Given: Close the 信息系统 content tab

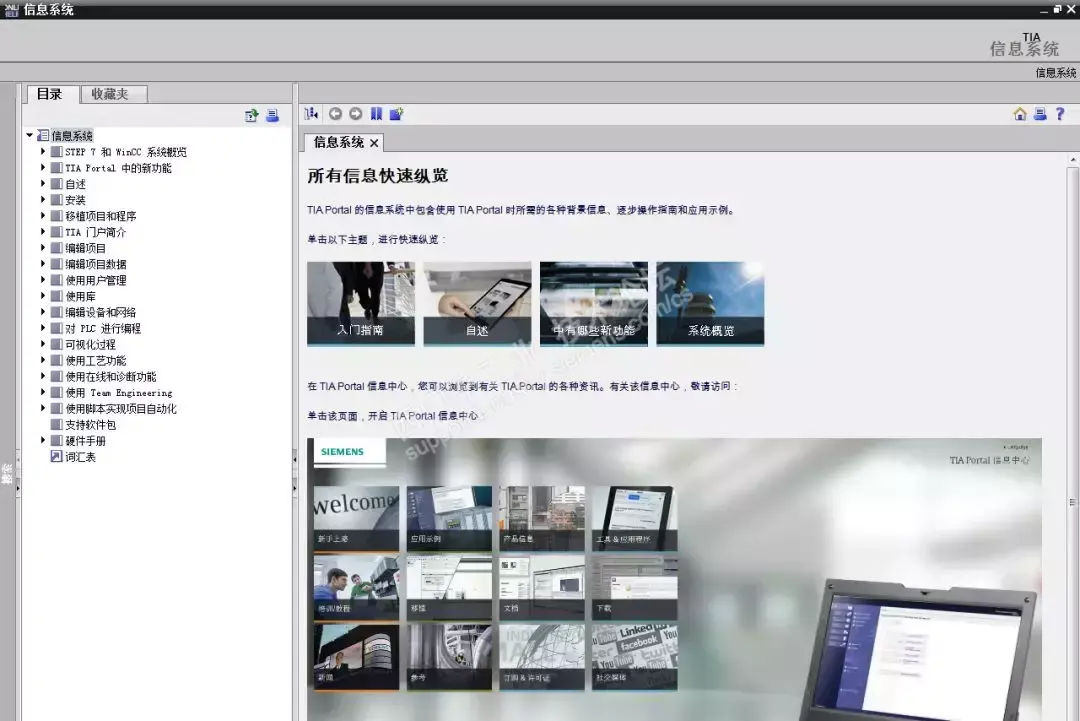Looking at the screenshot, I should coord(374,143).
